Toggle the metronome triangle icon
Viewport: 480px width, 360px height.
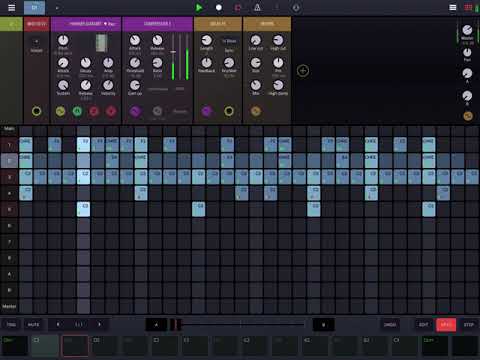pos(257,7)
